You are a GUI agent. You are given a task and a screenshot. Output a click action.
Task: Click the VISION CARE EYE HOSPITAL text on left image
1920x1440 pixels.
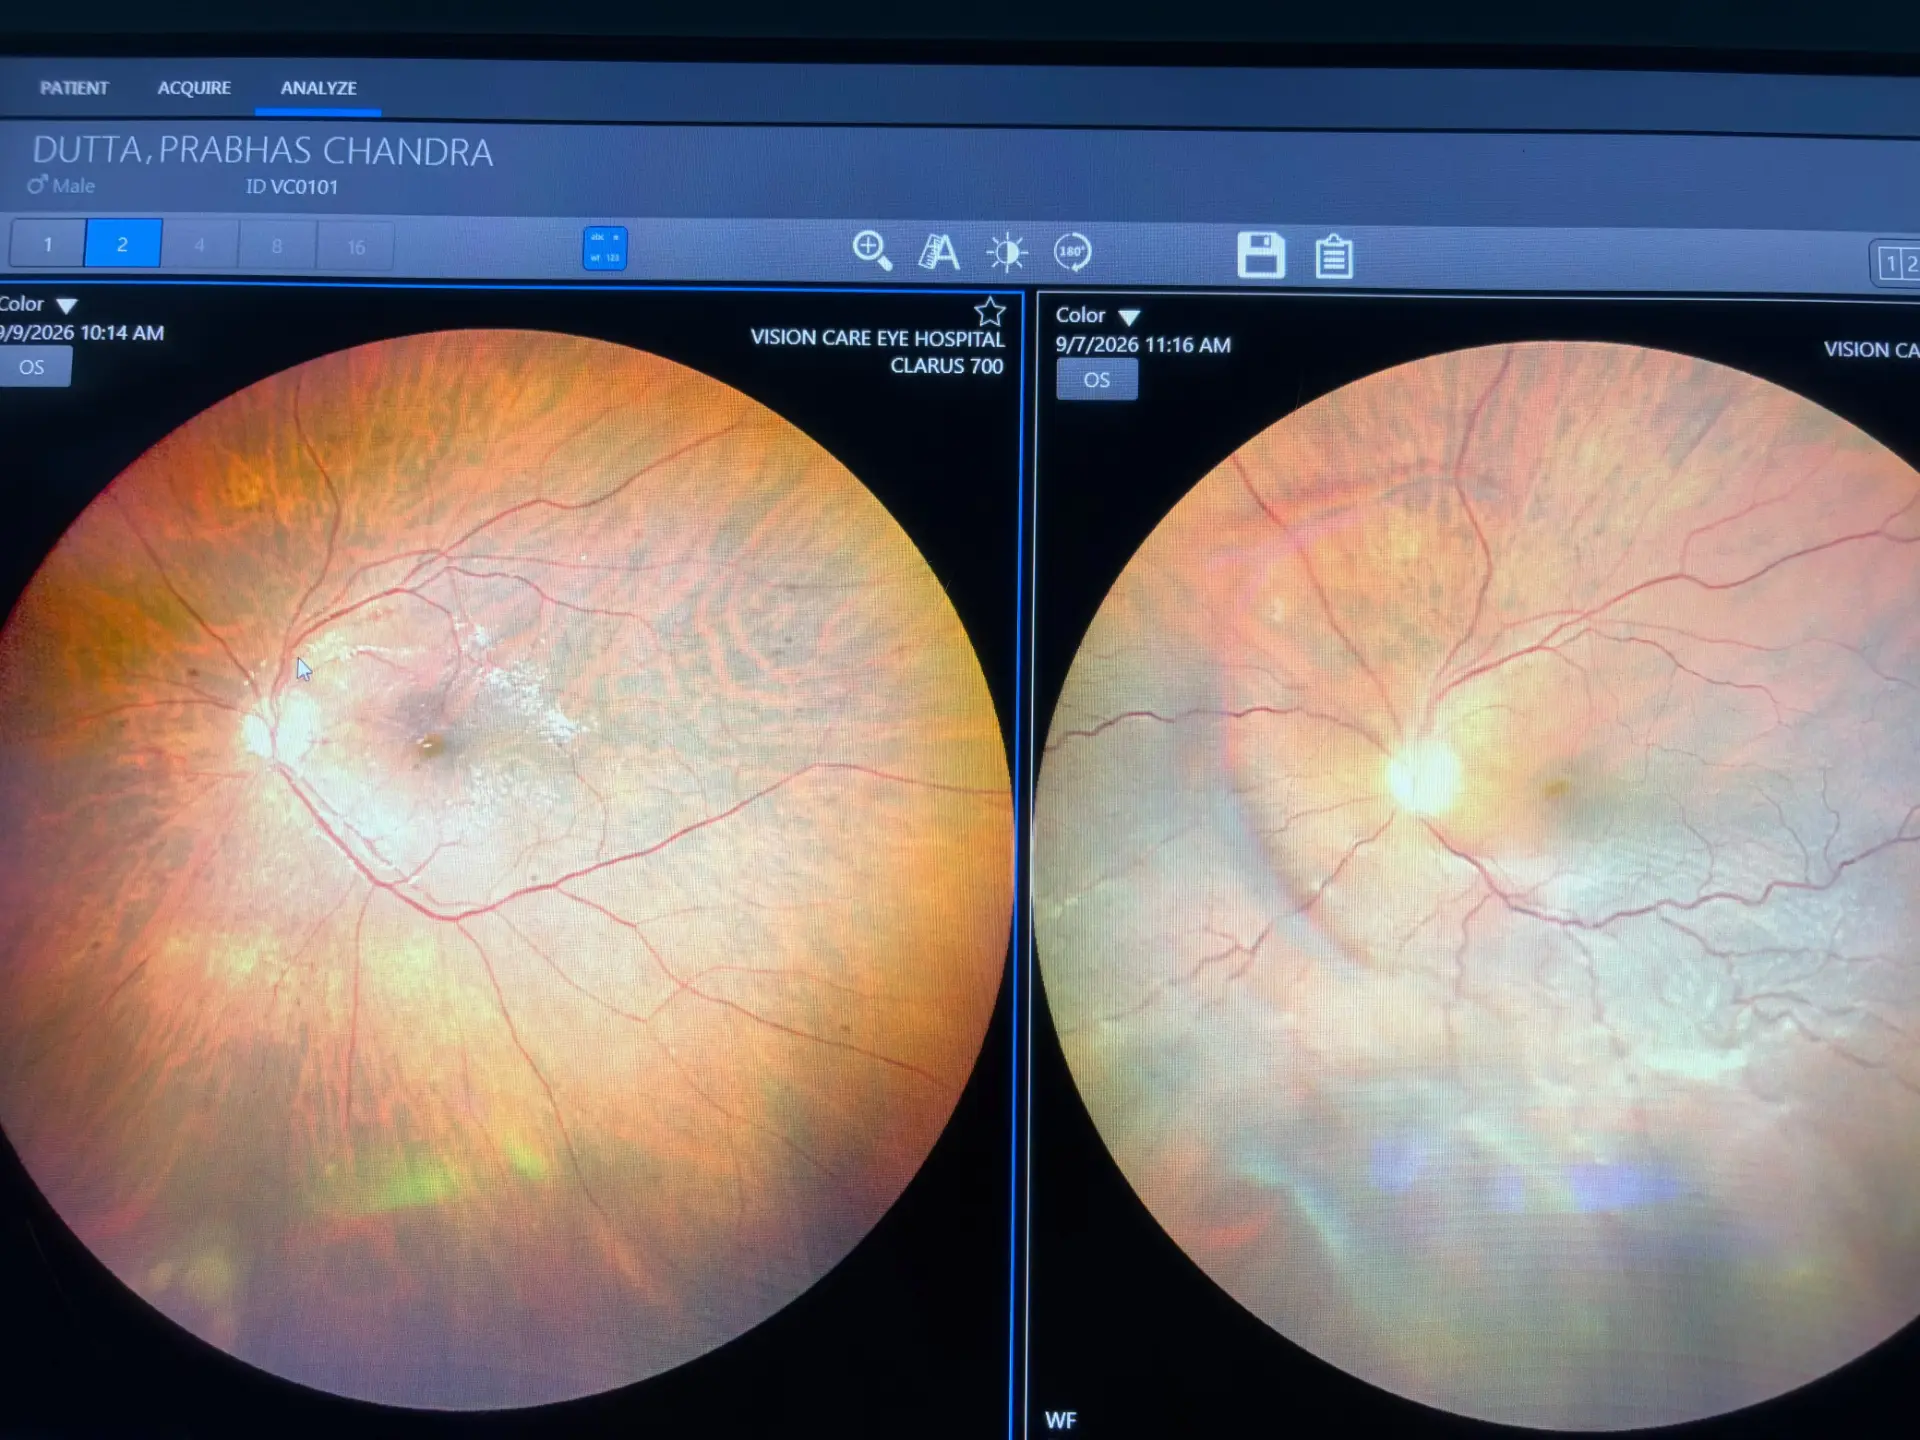click(x=877, y=338)
